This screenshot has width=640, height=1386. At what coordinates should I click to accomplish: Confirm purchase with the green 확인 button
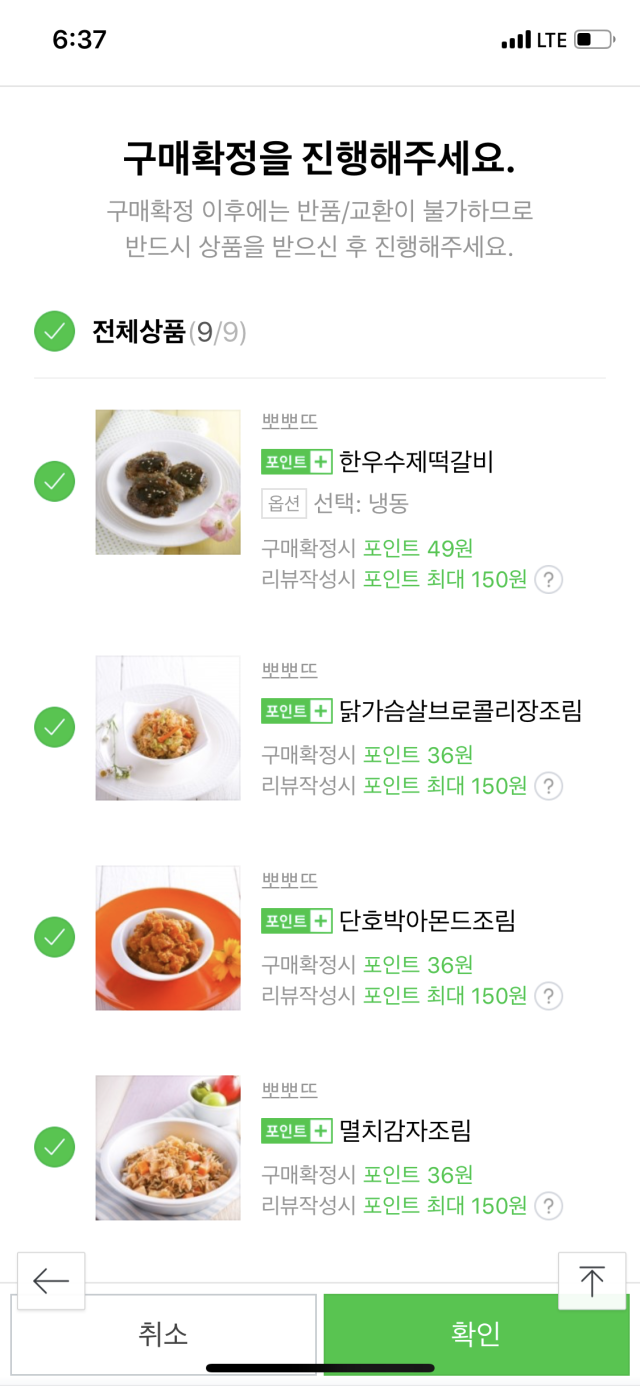tap(476, 1333)
